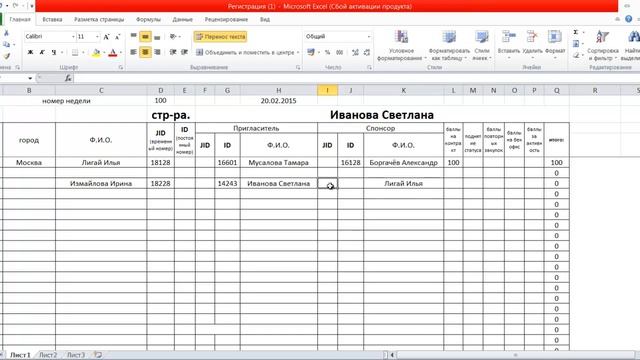Toggle bold formatting (Ж)
Image resolution: width=640 pixels, height=360 pixels.
(30, 52)
